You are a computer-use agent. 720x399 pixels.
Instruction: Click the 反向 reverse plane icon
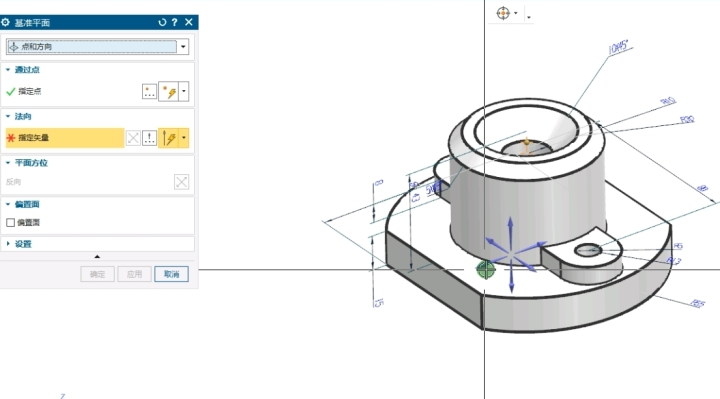point(181,182)
